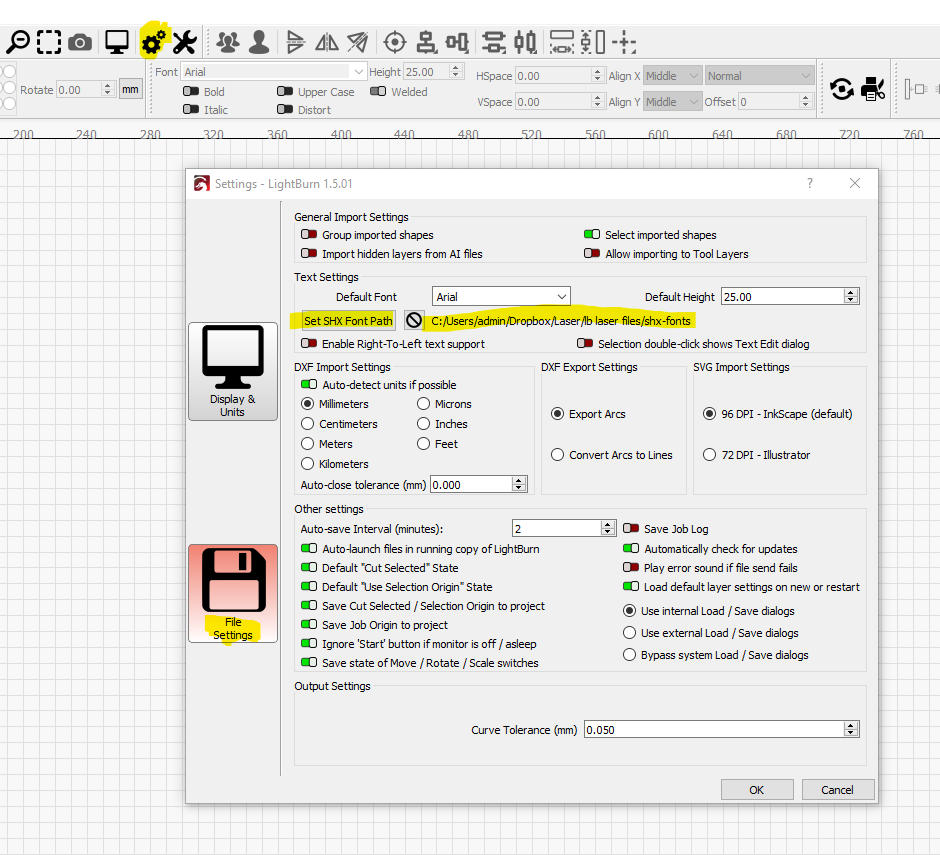
Task: Close the Settings dialog window
Action: pyautogui.click(x=855, y=183)
